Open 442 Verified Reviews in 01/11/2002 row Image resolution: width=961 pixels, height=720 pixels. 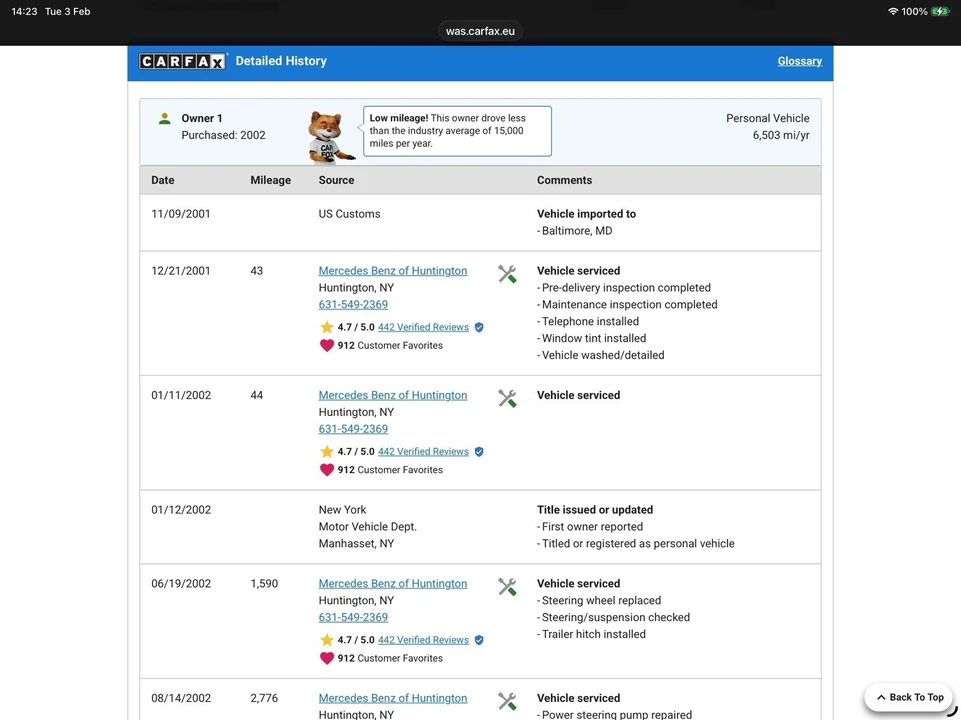coord(423,452)
